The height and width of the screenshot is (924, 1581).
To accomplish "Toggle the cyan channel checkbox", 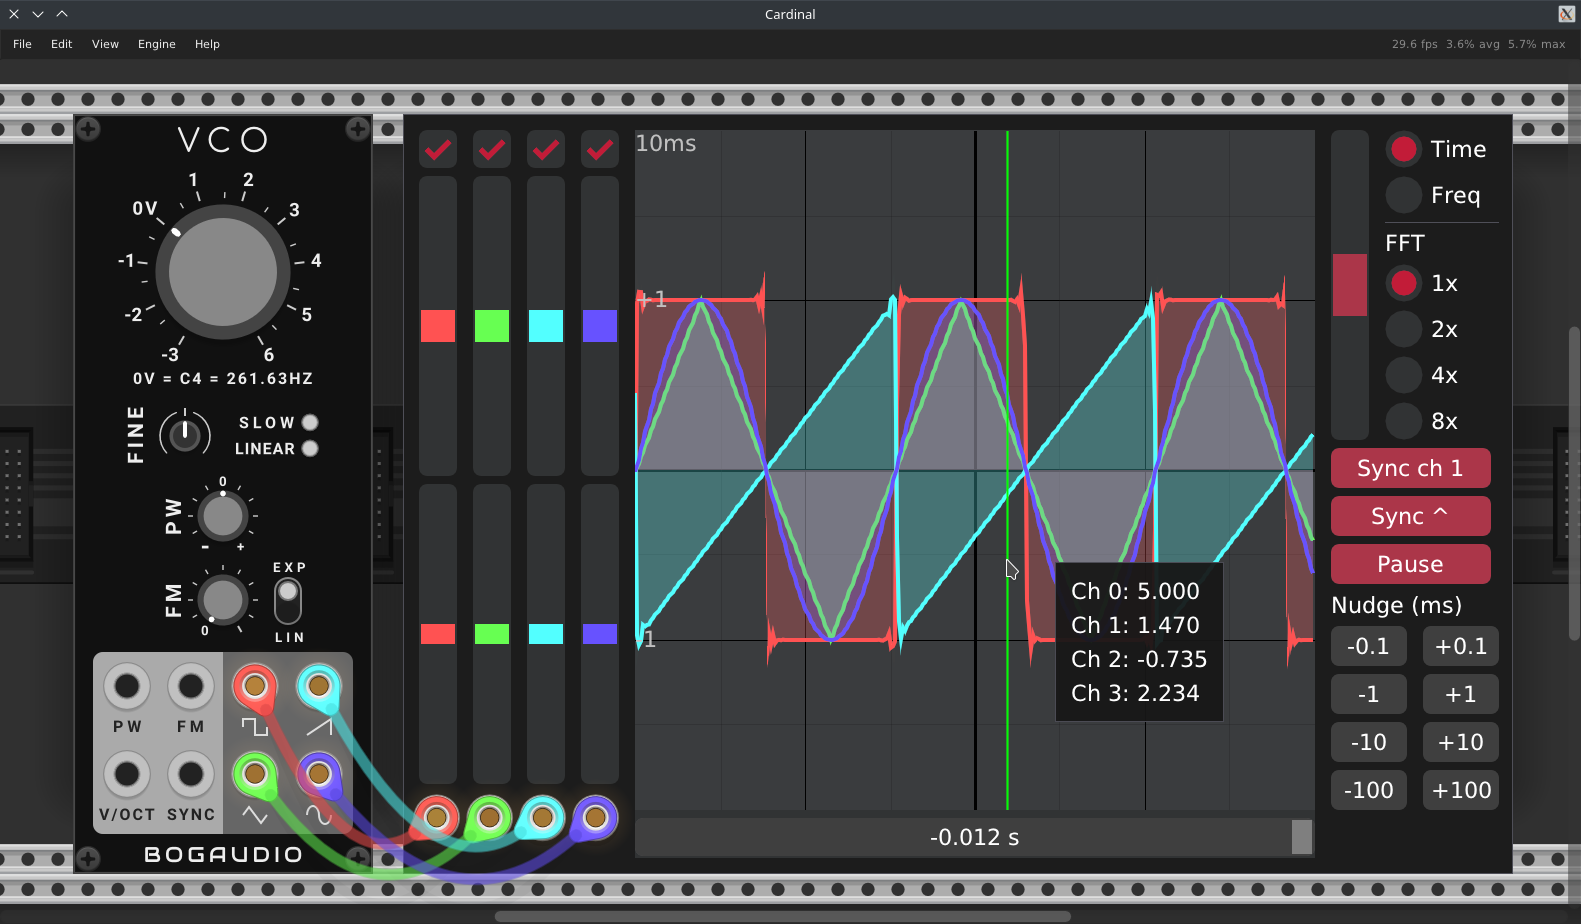I will coord(546,150).
